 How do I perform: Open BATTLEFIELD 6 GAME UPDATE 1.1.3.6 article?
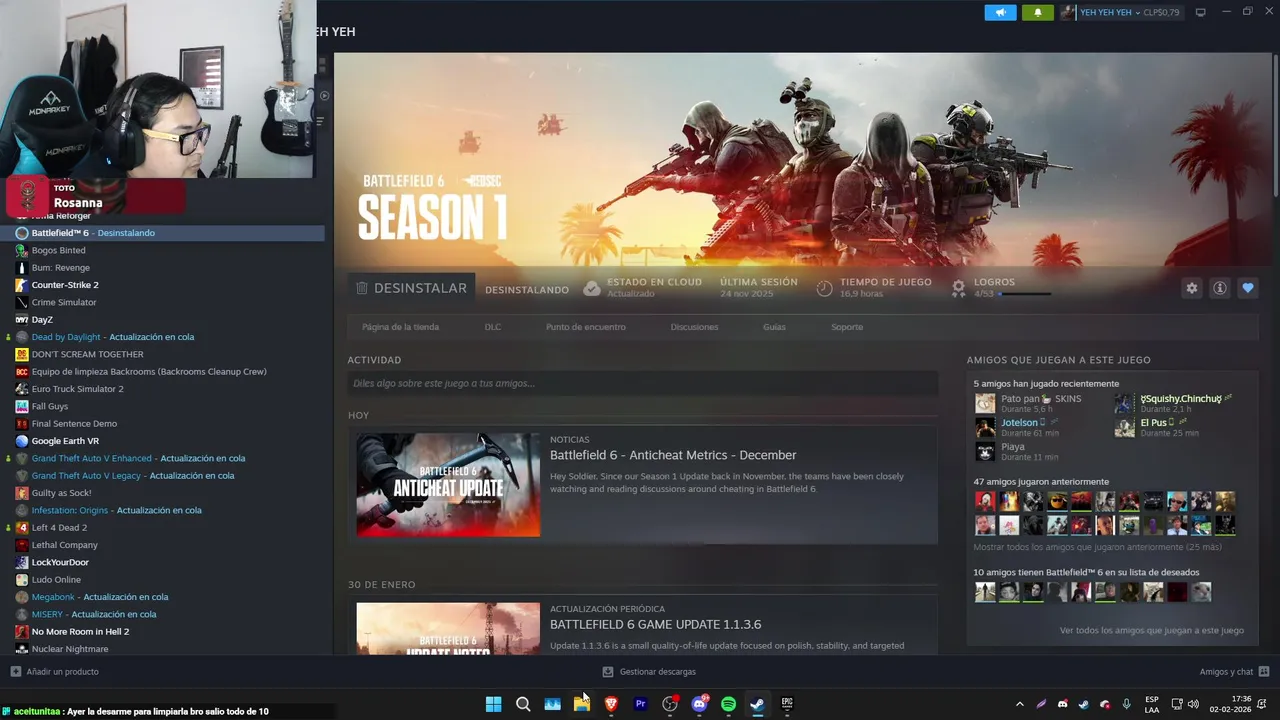(655, 624)
